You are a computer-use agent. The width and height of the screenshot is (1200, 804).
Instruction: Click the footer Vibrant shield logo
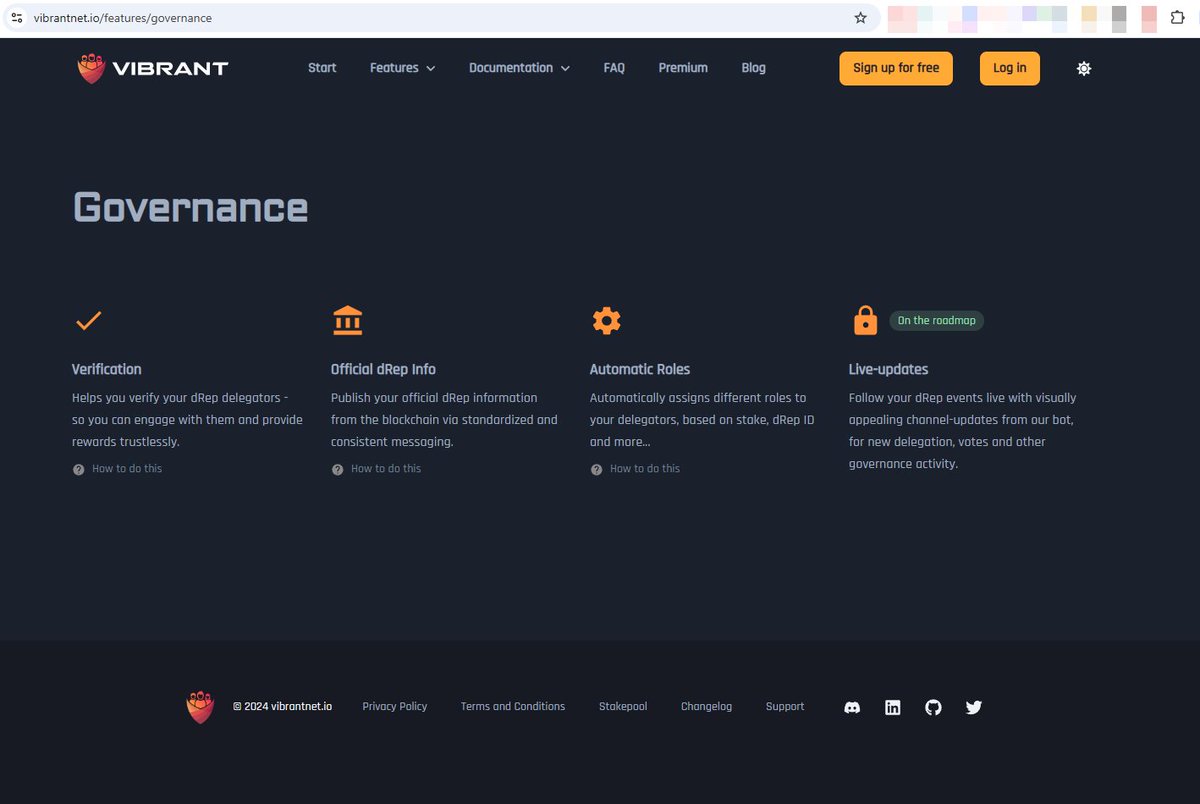(200, 707)
